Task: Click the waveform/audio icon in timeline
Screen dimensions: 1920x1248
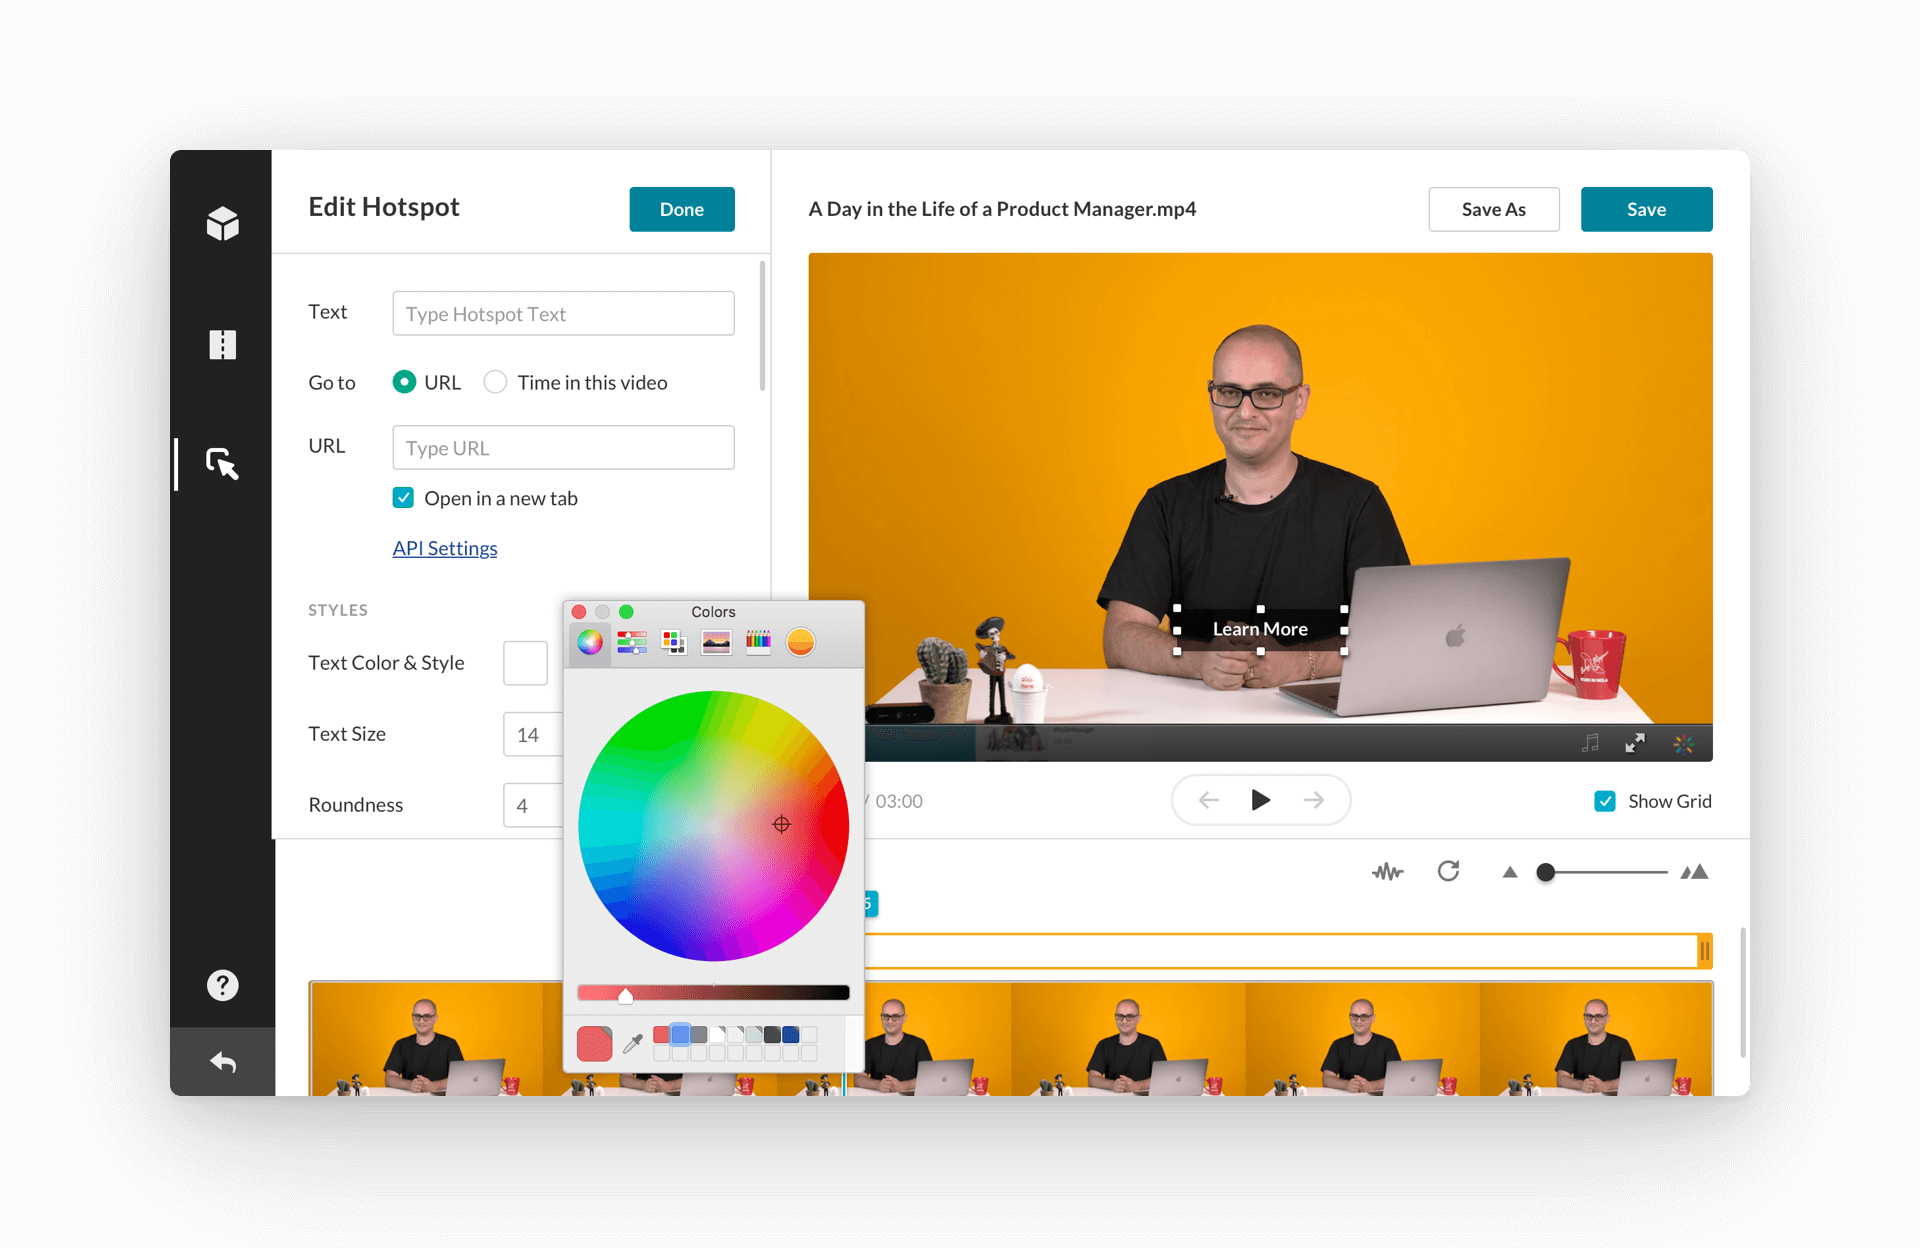Action: [x=1384, y=872]
